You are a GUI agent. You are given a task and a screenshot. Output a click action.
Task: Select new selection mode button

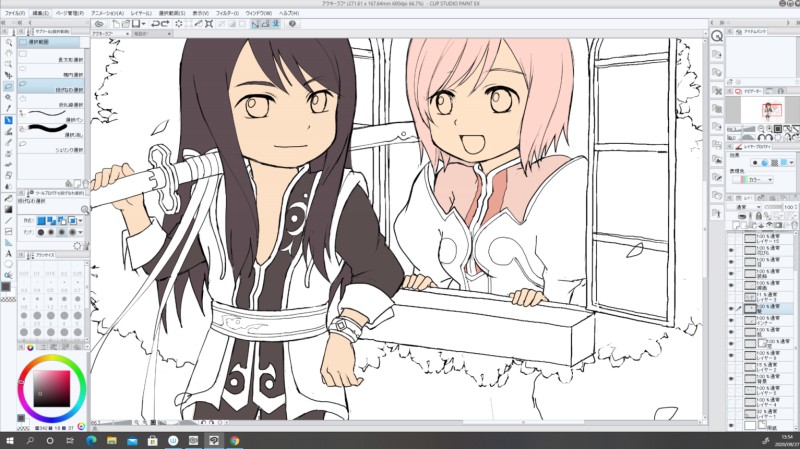(x=42, y=220)
